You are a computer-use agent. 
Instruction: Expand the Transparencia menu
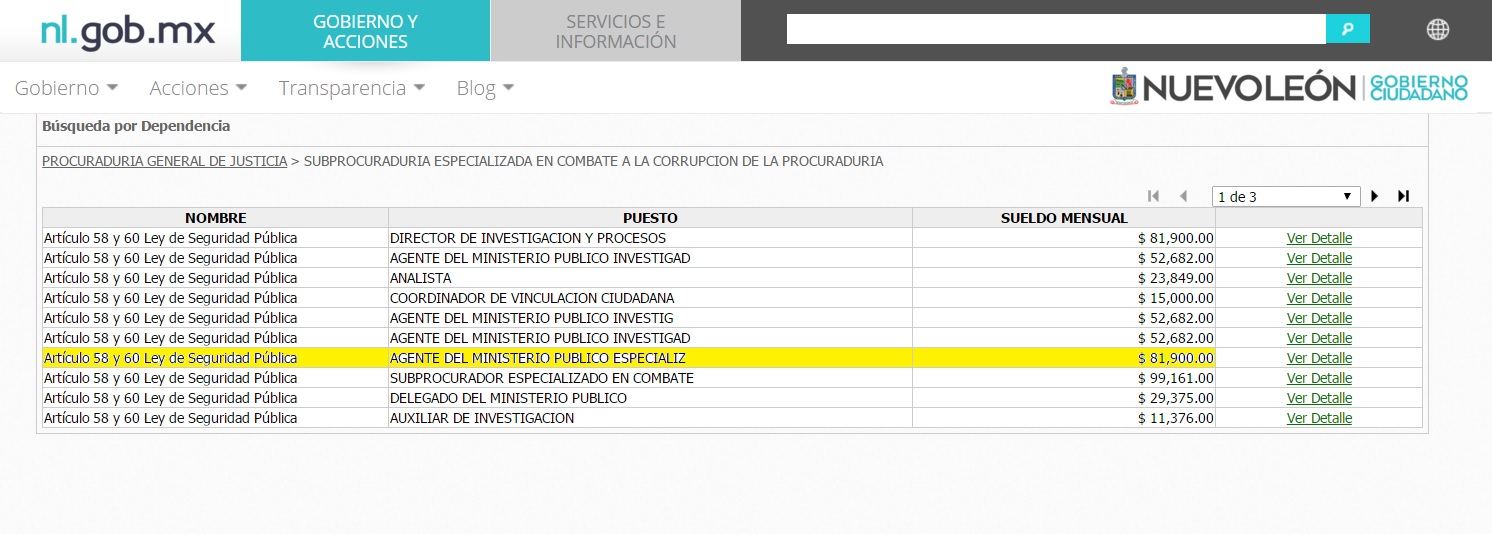[x=351, y=88]
